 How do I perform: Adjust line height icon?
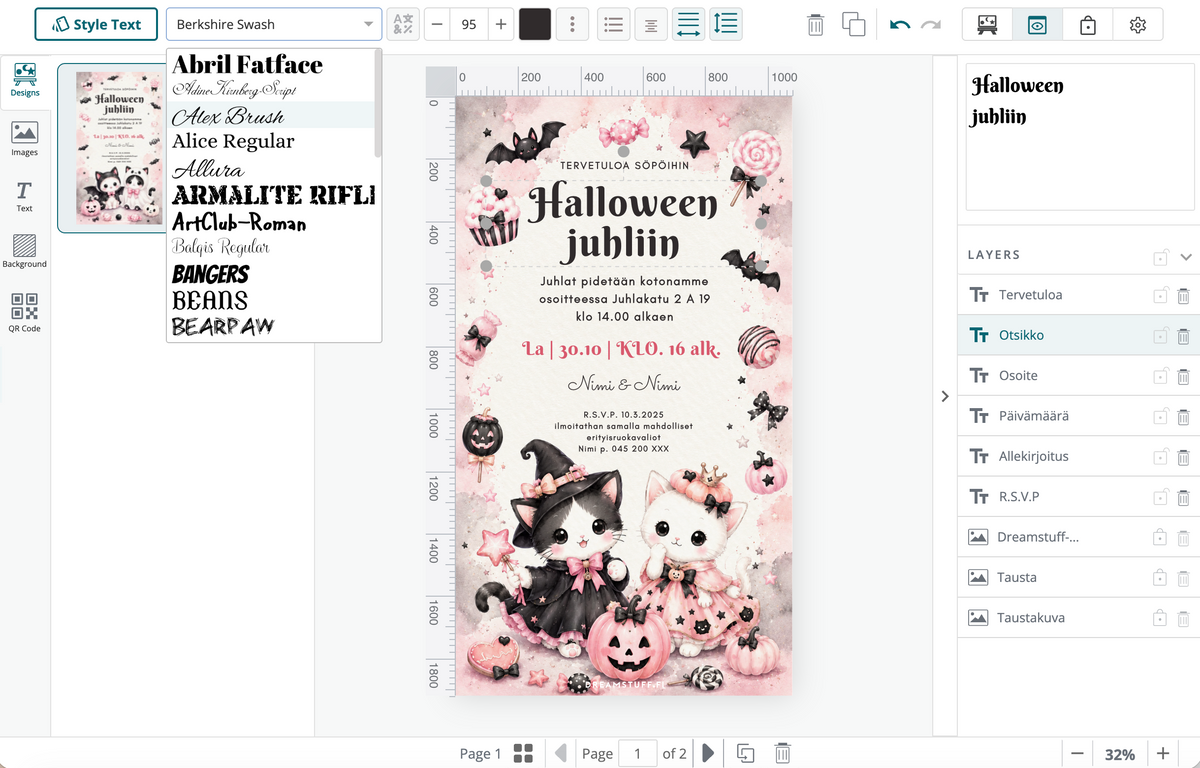coord(726,24)
